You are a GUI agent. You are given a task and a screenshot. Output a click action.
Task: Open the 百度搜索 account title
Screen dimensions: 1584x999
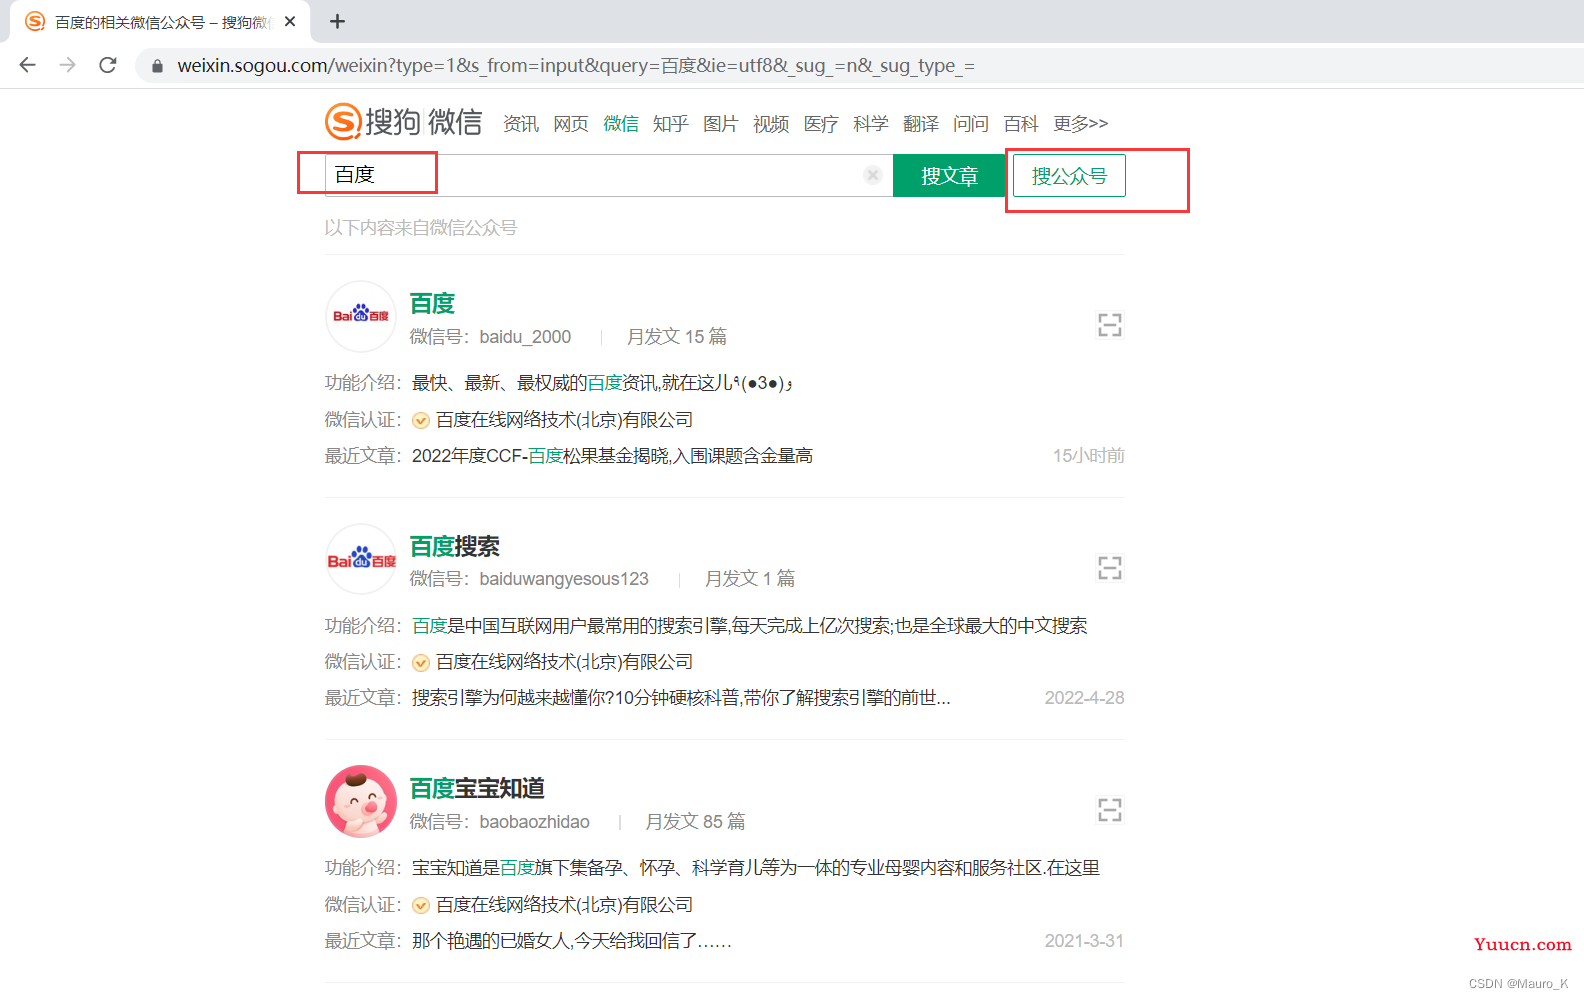pyautogui.click(x=454, y=546)
